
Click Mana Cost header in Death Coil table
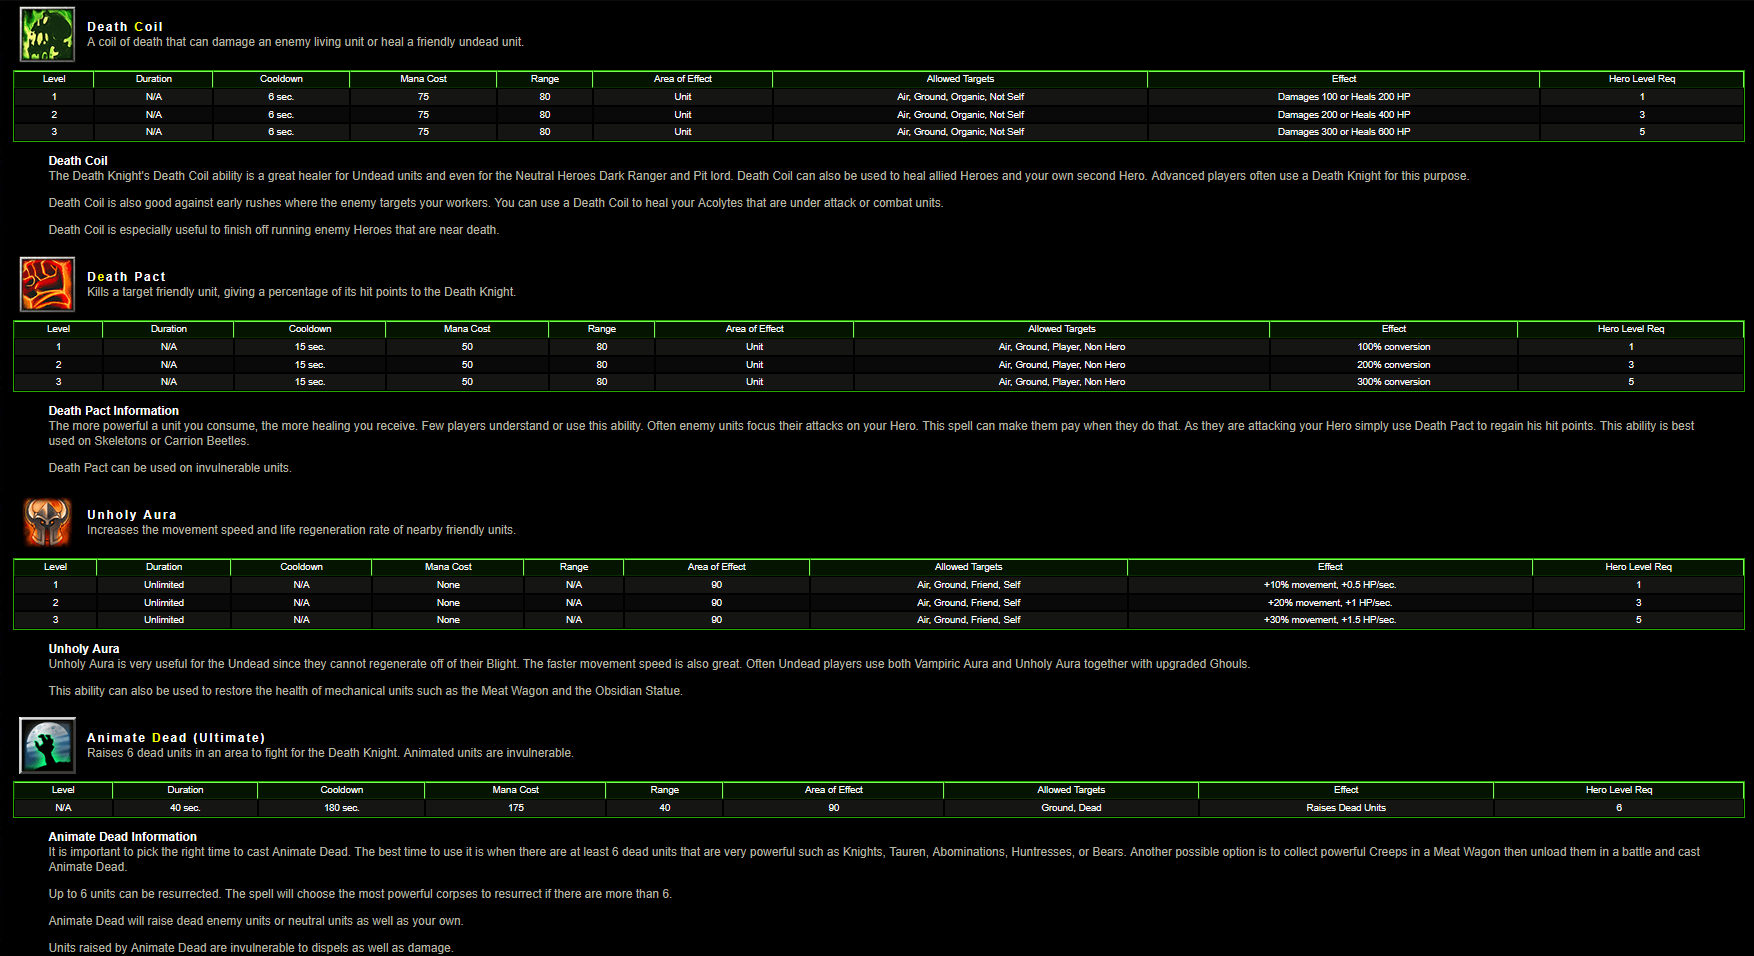click(x=423, y=79)
